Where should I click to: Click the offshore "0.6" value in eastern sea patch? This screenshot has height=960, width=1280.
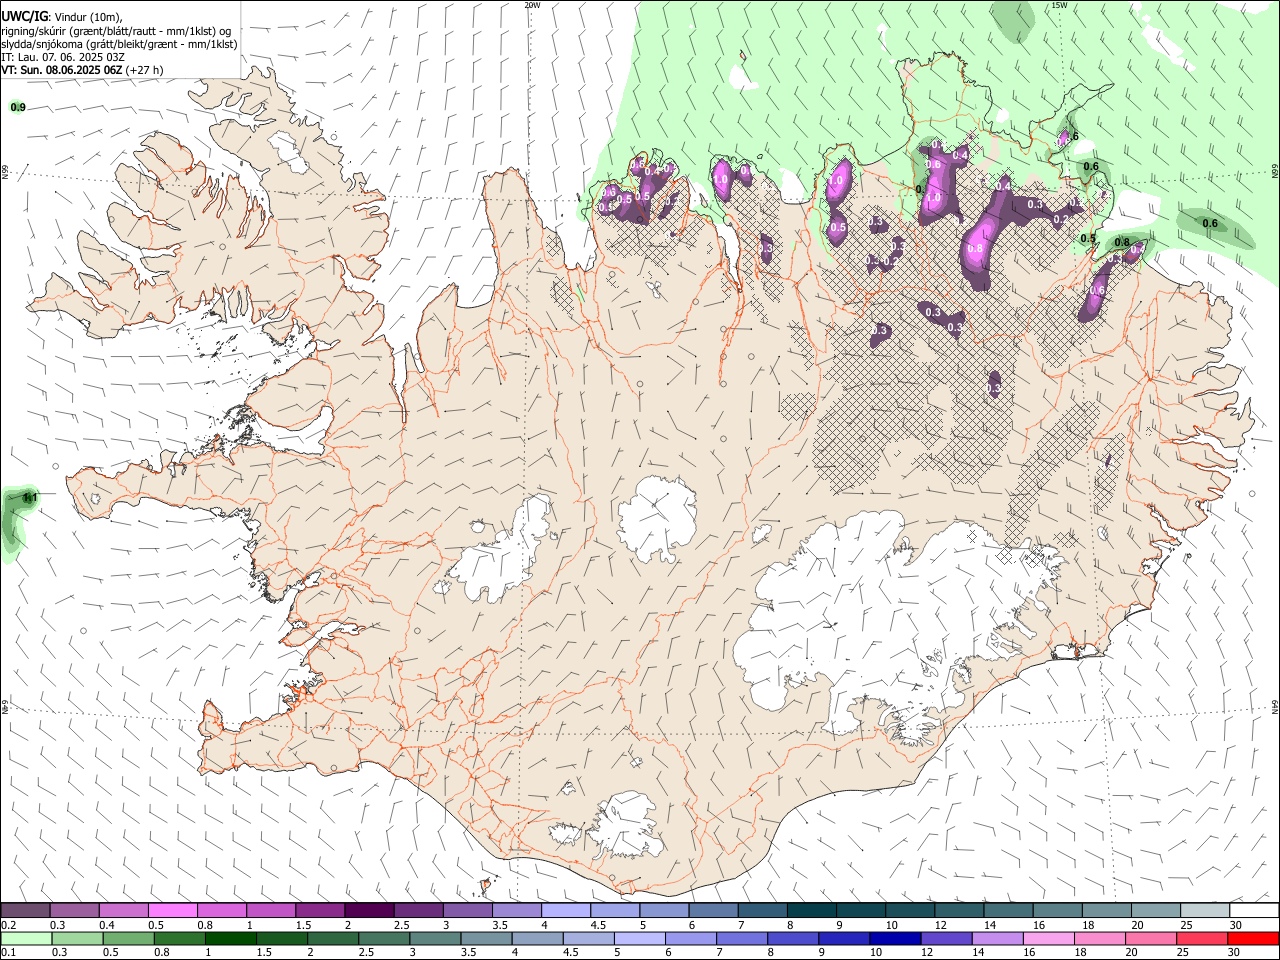click(1210, 223)
